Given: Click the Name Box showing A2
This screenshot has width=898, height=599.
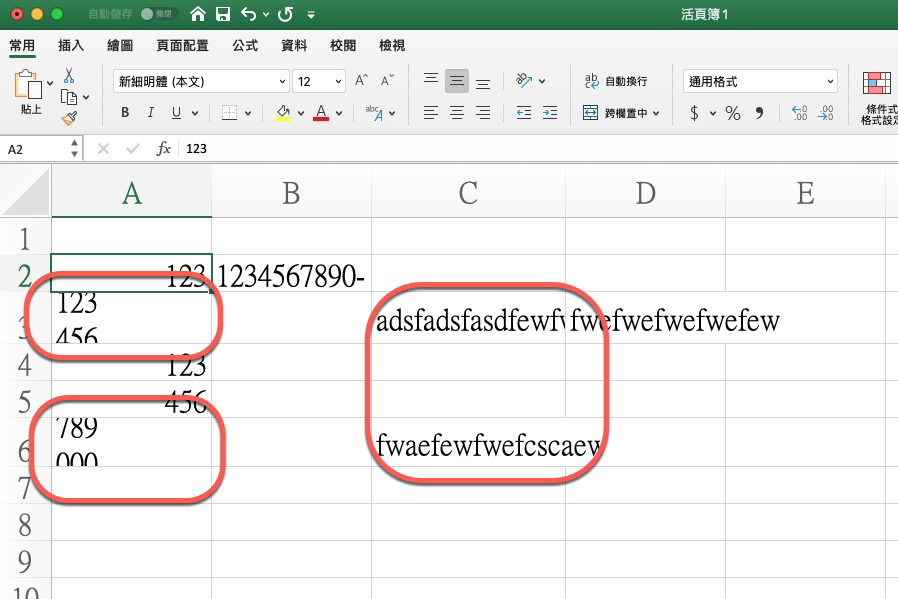Looking at the screenshot, I should point(35,147).
